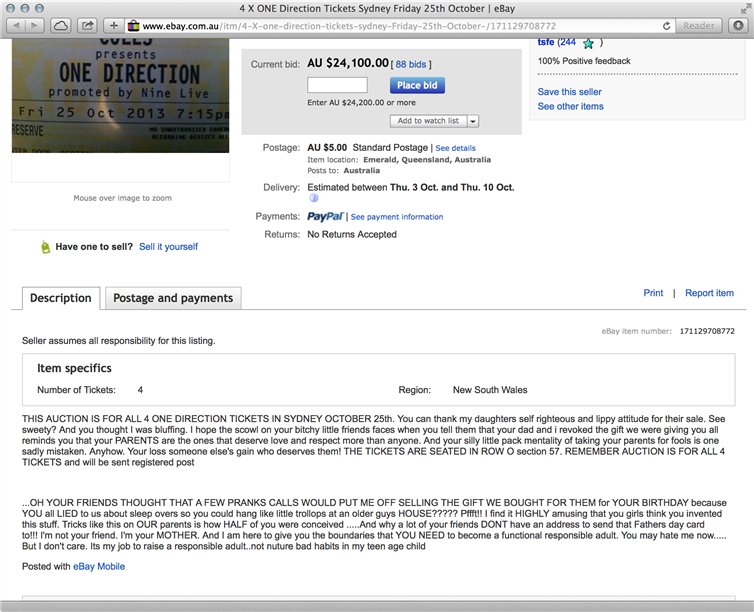Click the Reader button in address bar

click(698, 26)
